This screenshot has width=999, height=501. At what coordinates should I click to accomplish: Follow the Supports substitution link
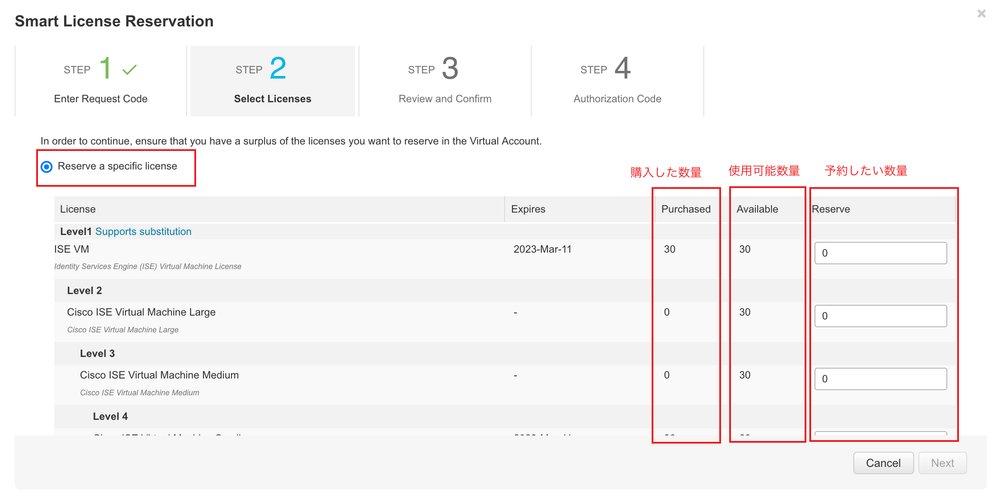pos(143,231)
